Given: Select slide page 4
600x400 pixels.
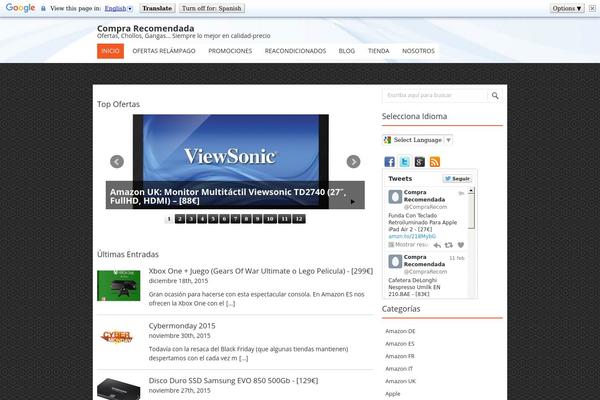Looking at the screenshot, I should 202,219.
